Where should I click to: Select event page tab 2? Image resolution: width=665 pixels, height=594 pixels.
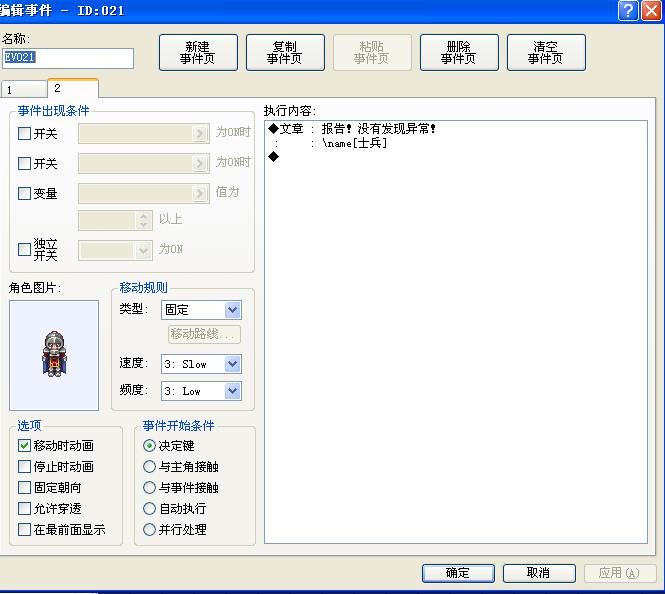[x=73, y=88]
